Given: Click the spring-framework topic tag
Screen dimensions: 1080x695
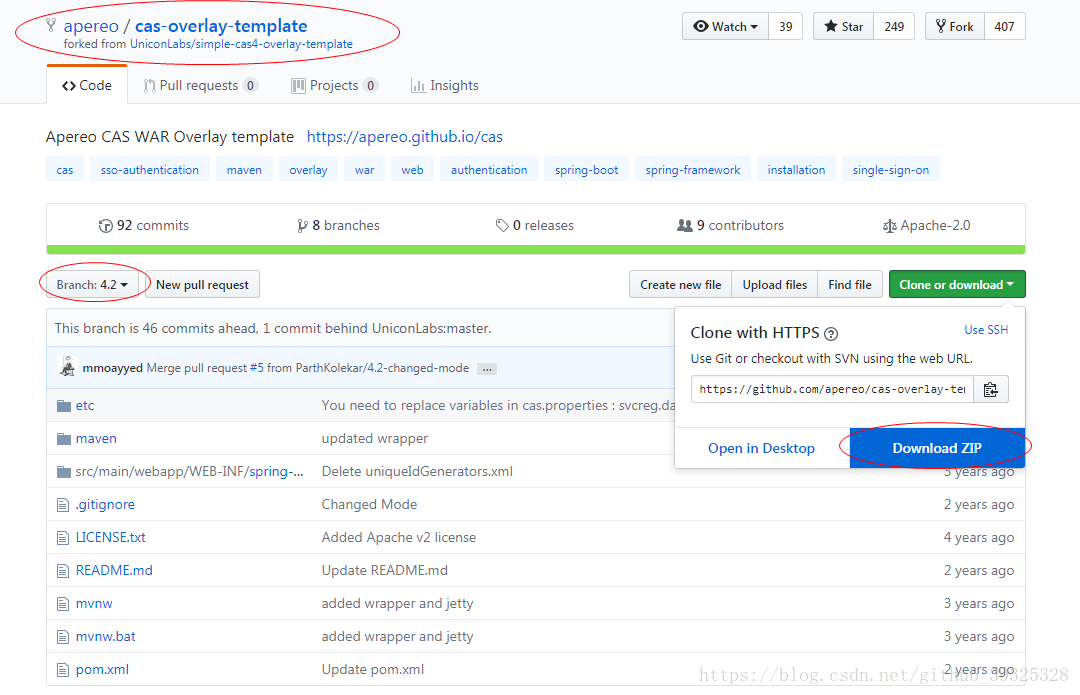Looking at the screenshot, I should click(x=693, y=169).
